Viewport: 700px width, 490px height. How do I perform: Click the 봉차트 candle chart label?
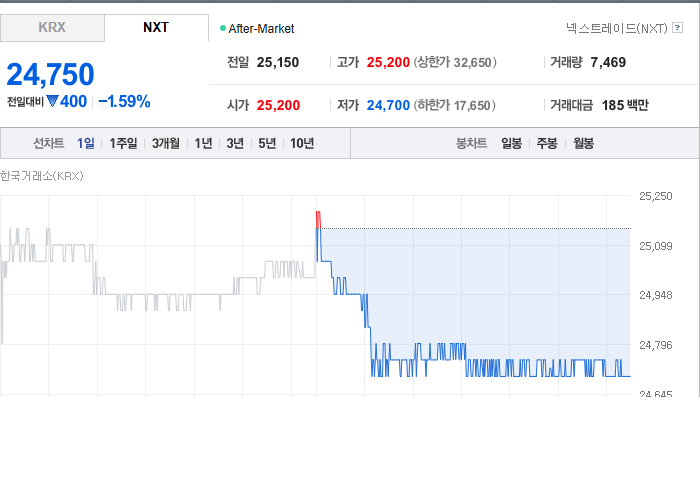pyautogui.click(x=471, y=143)
